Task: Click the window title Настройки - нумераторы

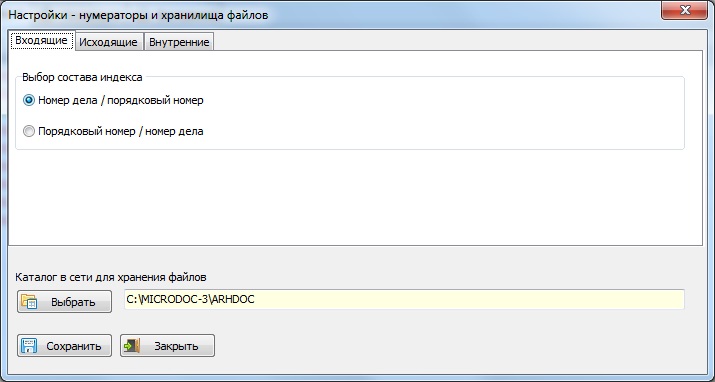Action: (138, 15)
